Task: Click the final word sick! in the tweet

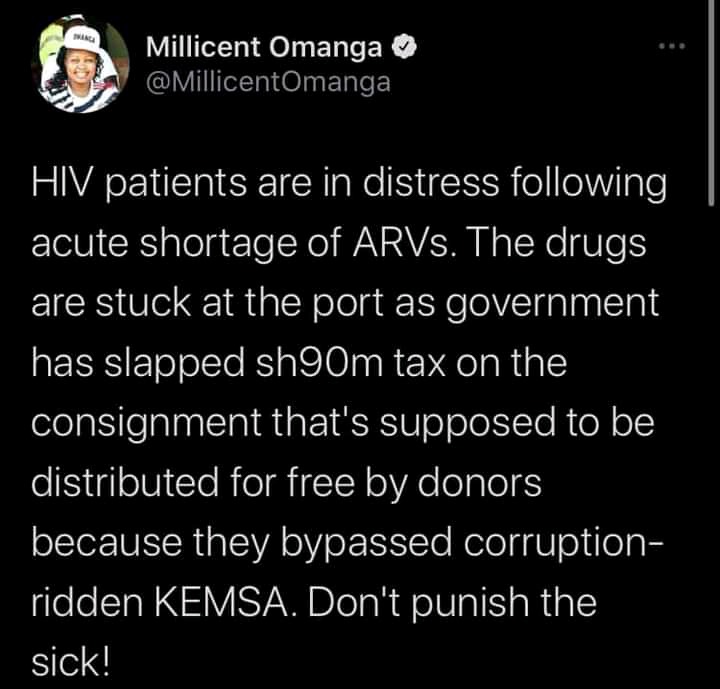Action: (x=71, y=662)
